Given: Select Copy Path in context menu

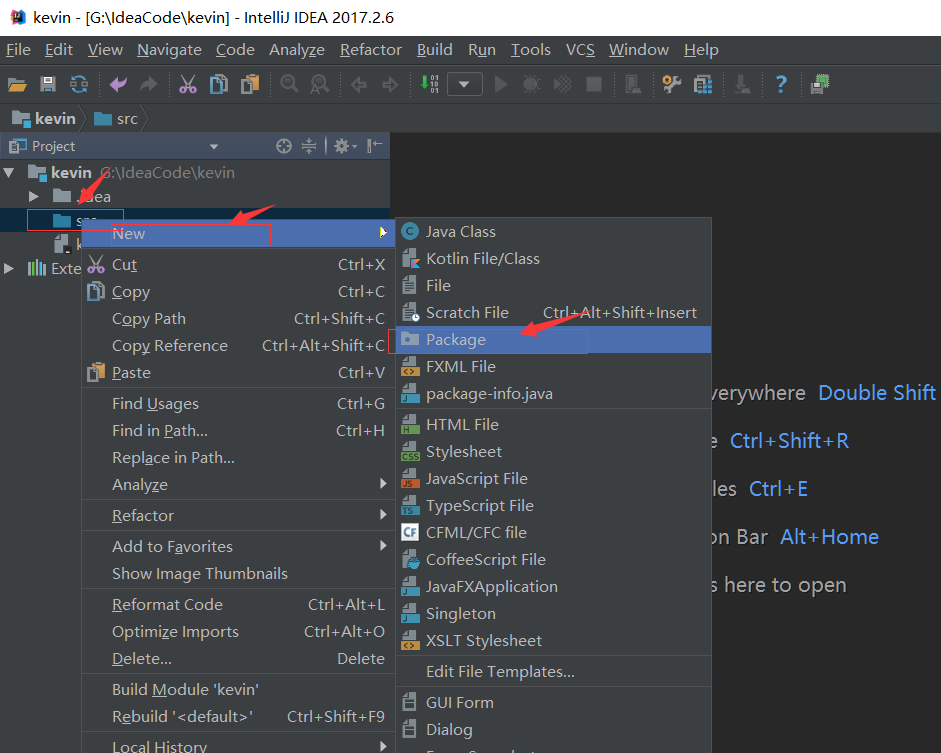Looking at the screenshot, I should (x=238, y=319).
